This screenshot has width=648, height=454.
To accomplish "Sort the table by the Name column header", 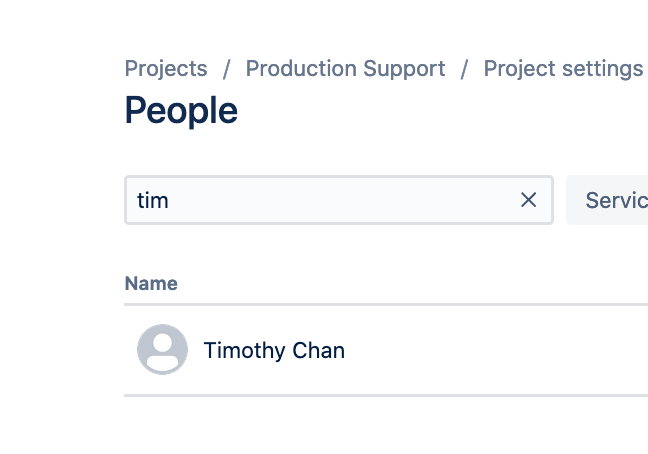I will [x=151, y=283].
